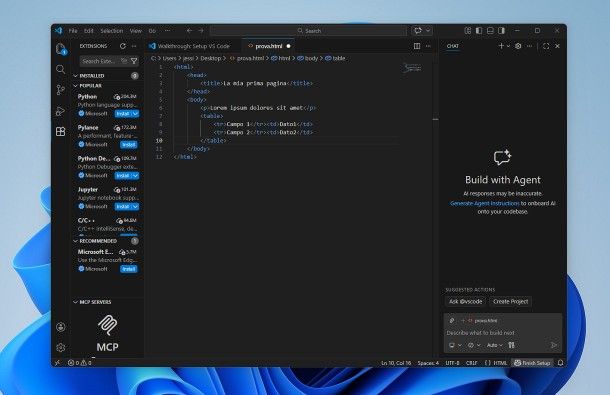Open the Copilot chat icon in title bar
This screenshot has width=610, height=395.
pyautogui.click(x=418, y=30)
